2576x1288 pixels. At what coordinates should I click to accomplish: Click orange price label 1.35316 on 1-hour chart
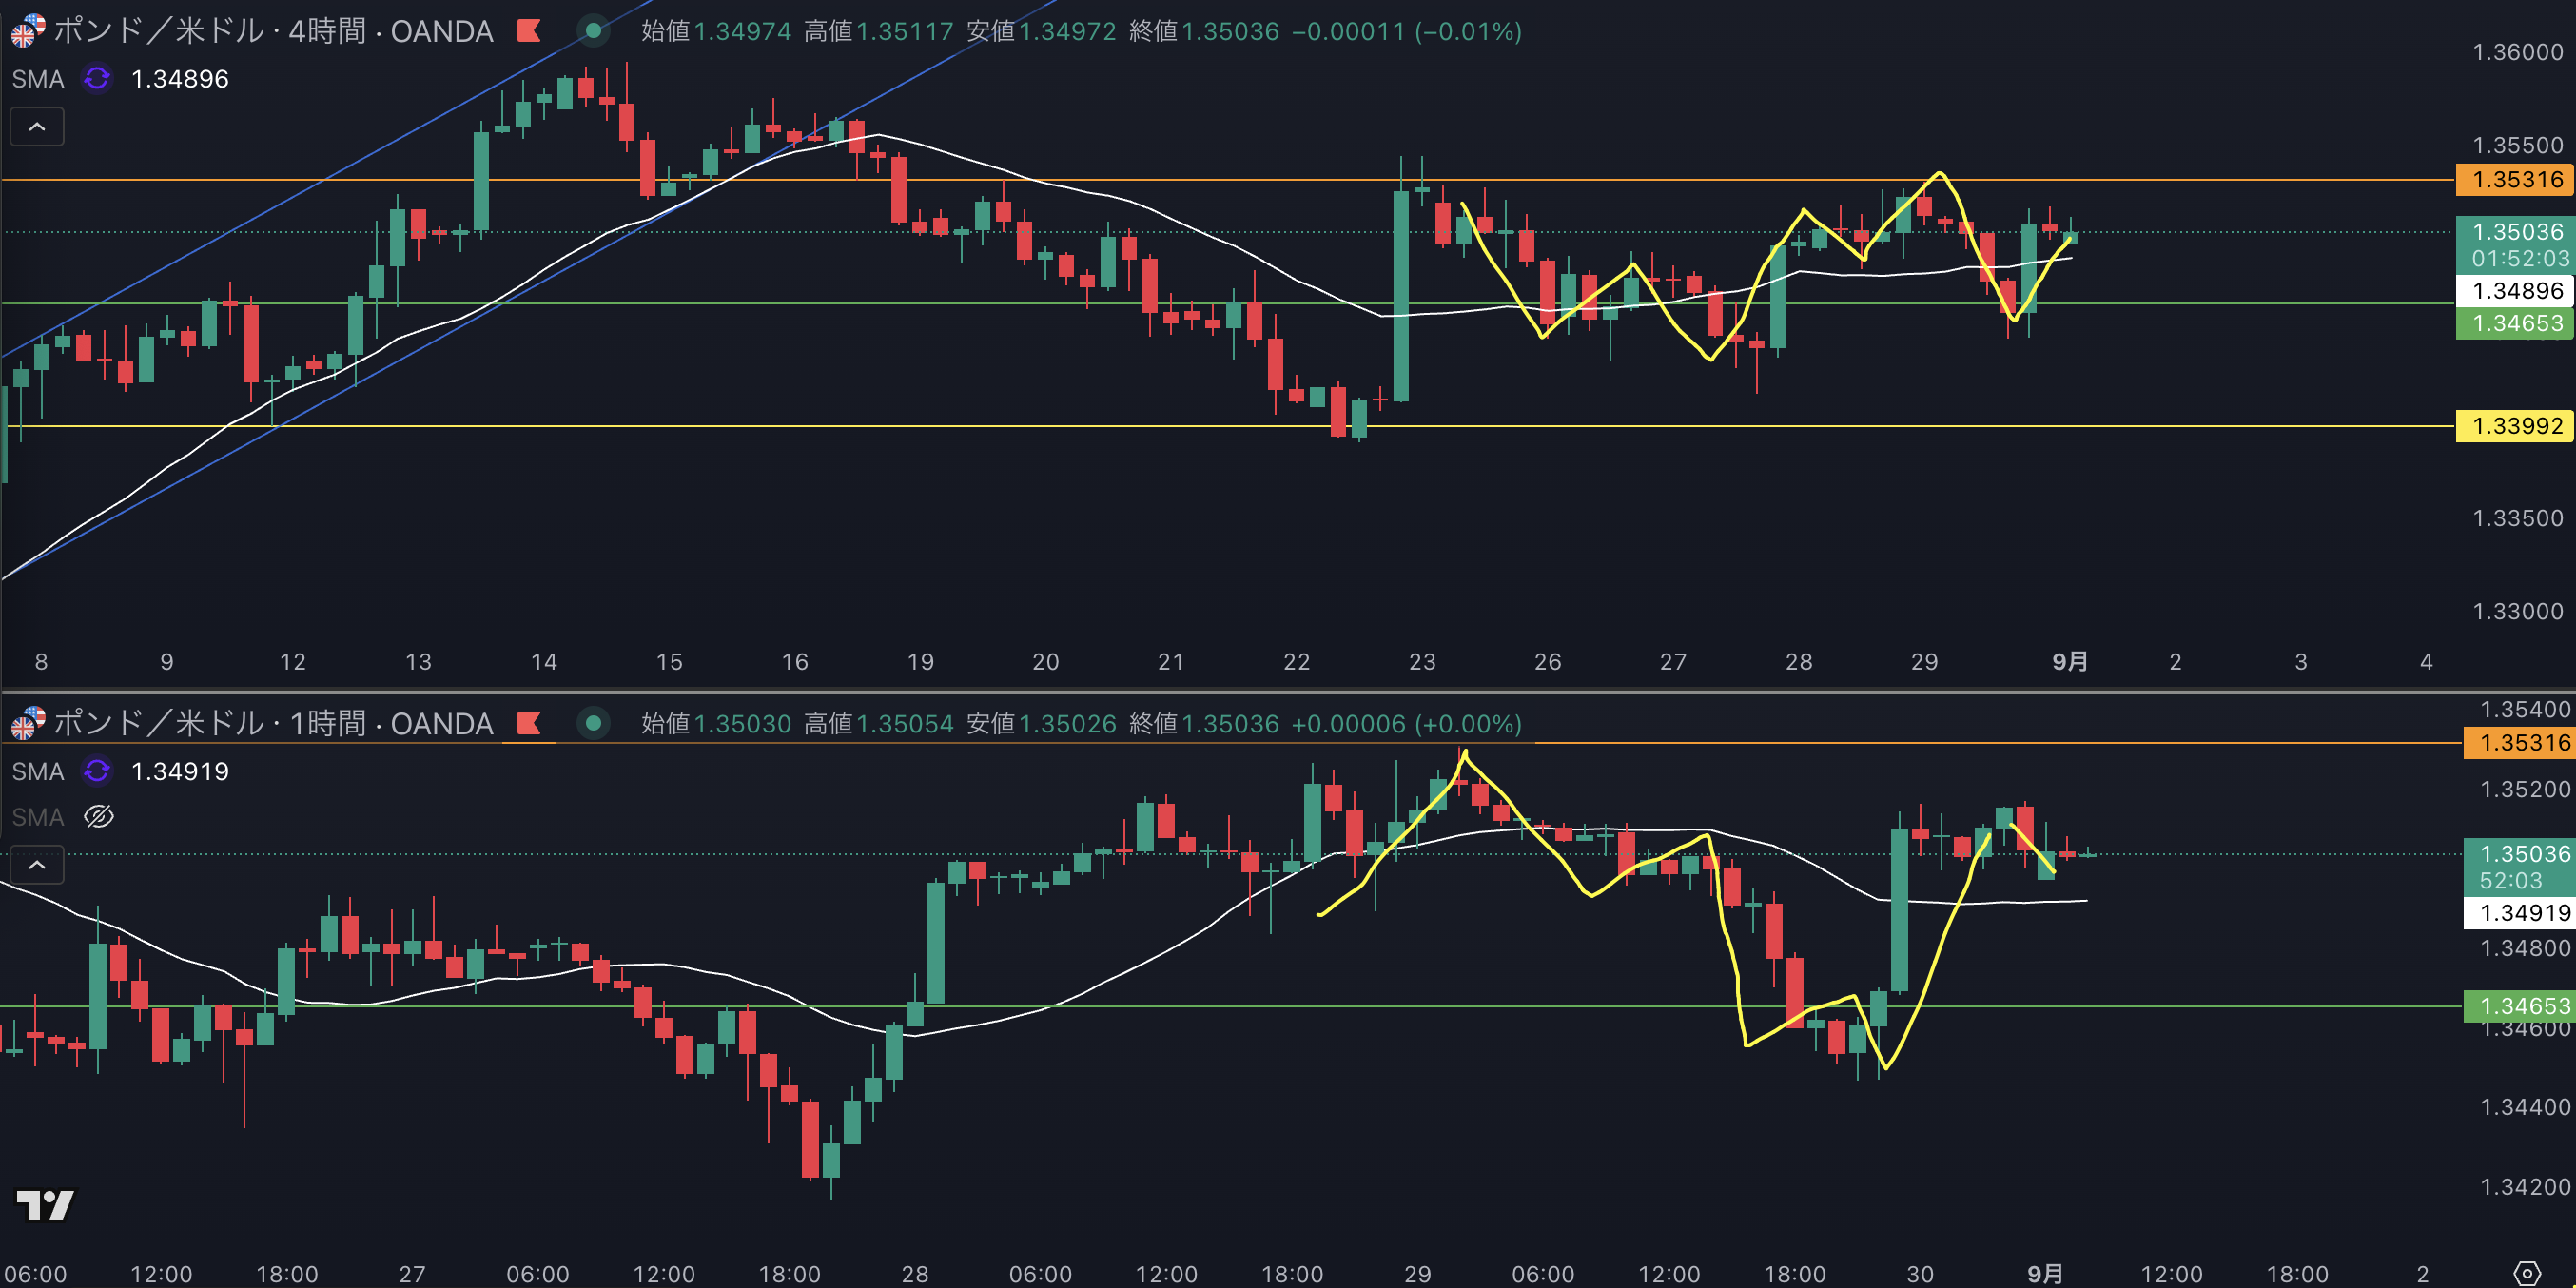2518,743
